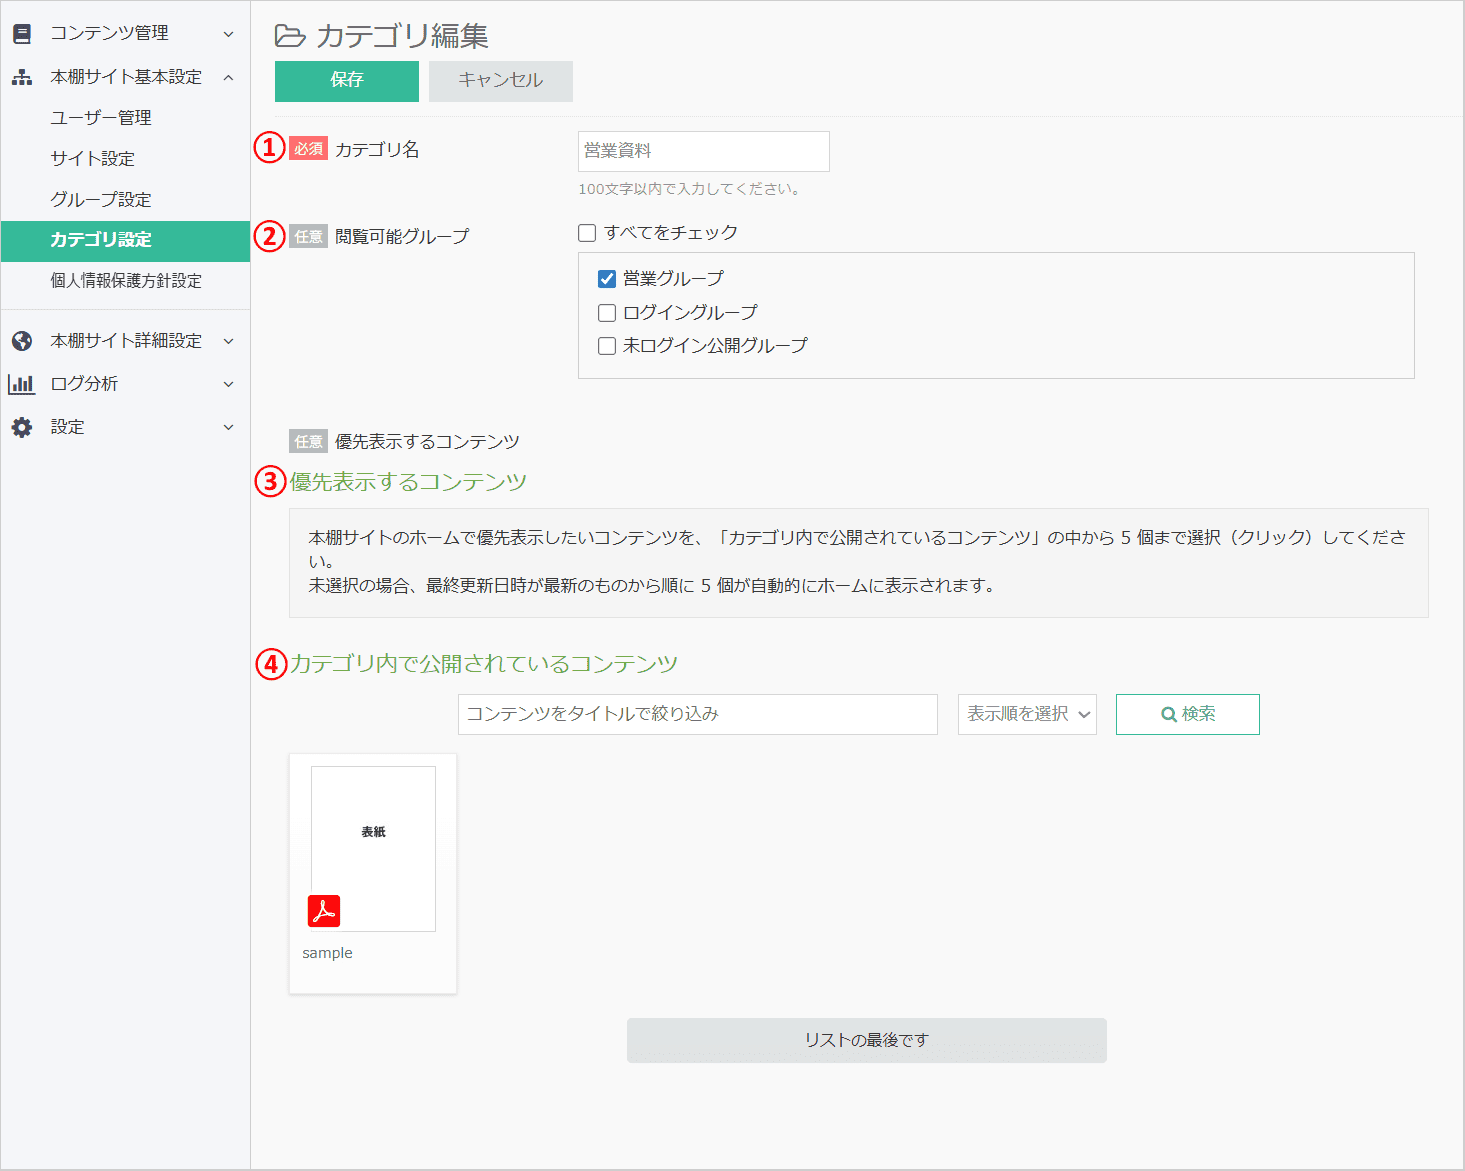This screenshot has width=1465, height=1171.
Task: Click the book icon beside コンテンツ管理
Action: tap(22, 34)
